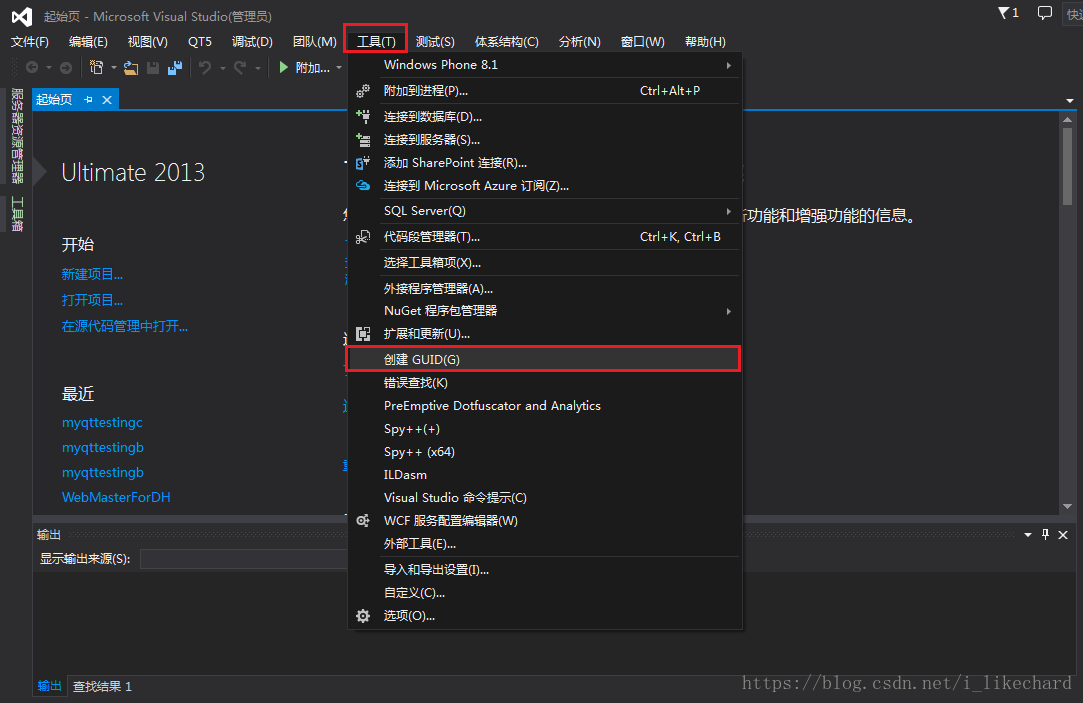Choose 创建 GUID(G) from the menu

click(x=545, y=359)
